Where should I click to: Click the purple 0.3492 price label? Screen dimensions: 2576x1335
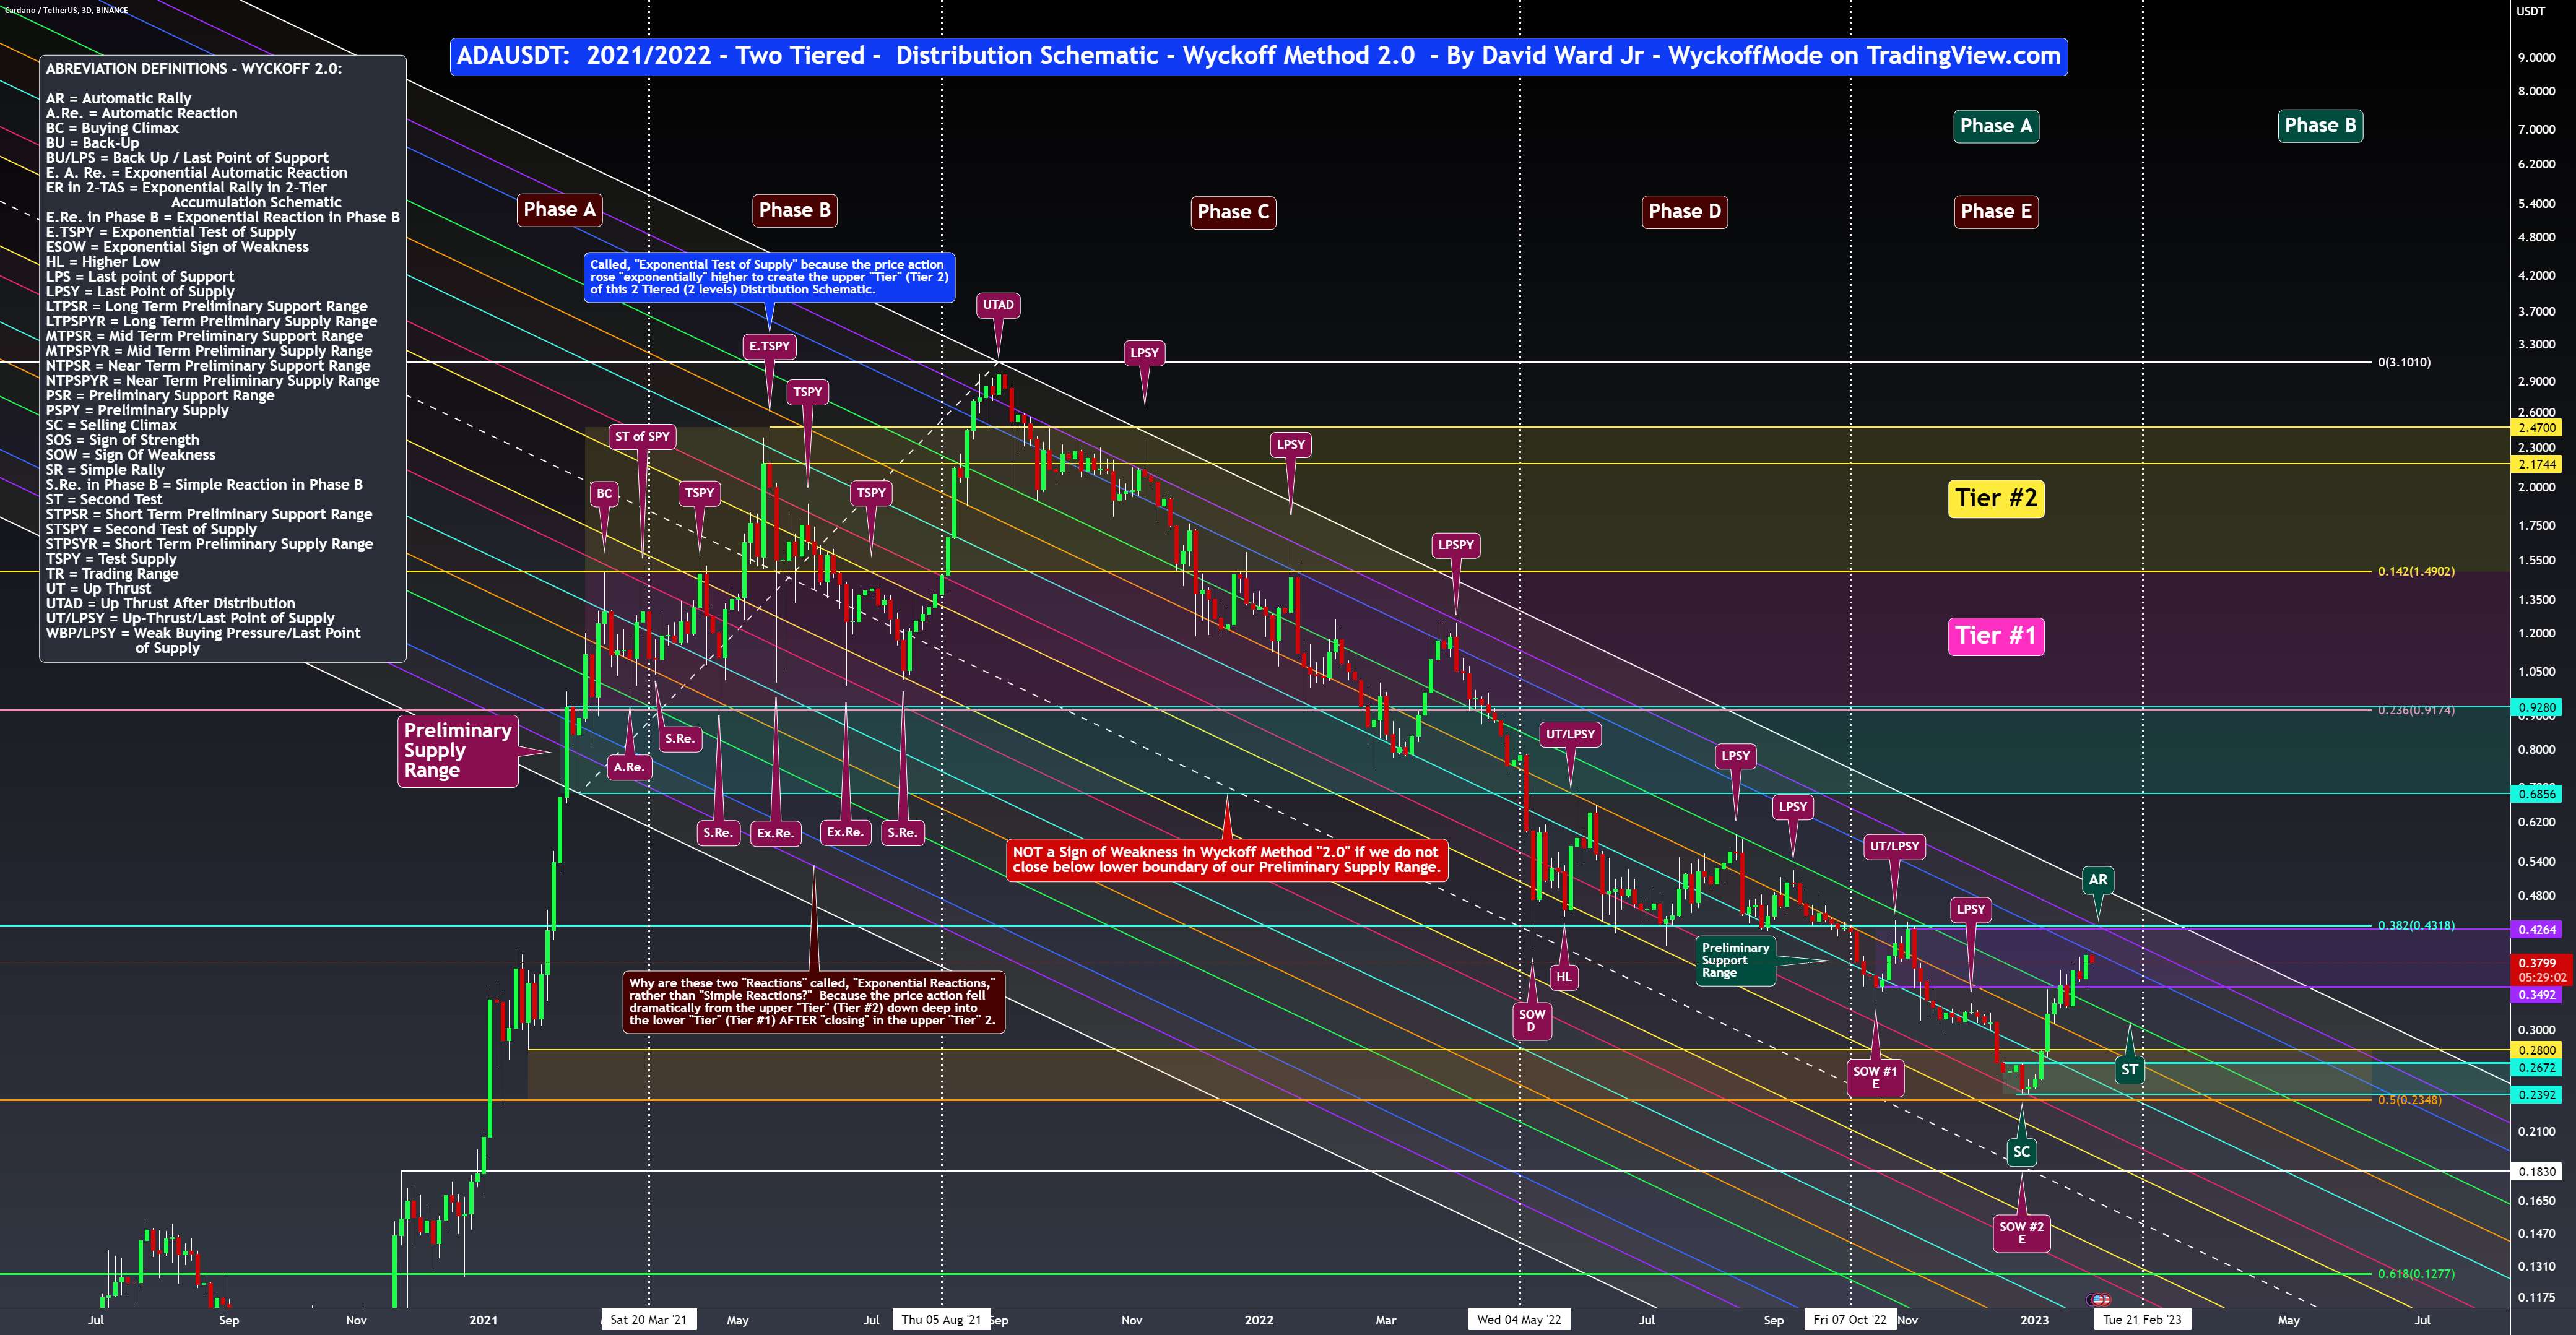[2537, 995]
